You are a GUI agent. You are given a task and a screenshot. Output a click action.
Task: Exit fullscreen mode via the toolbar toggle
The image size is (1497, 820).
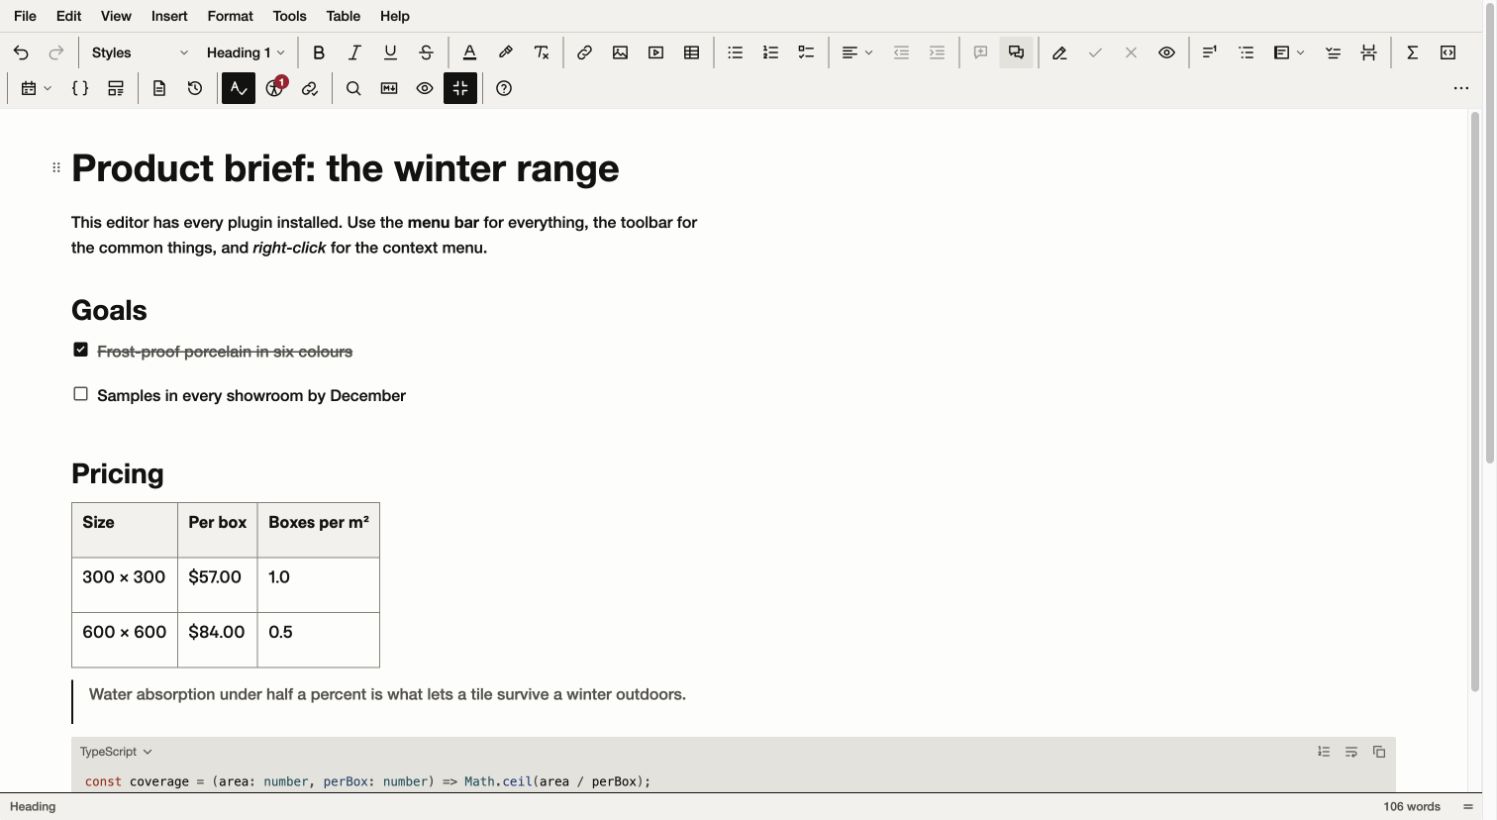460,89
